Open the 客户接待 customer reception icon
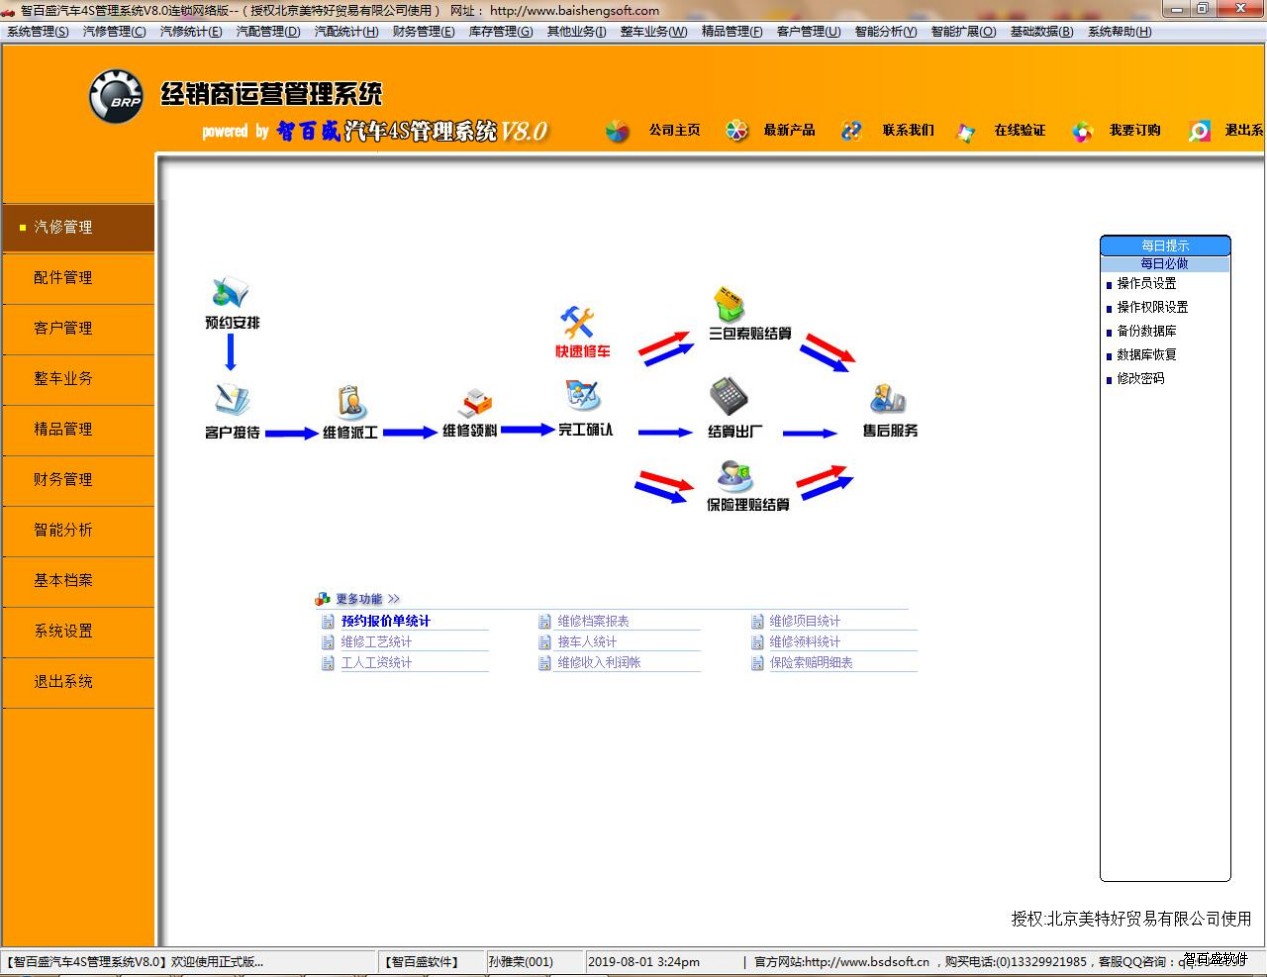 click(x=232, y=402)
